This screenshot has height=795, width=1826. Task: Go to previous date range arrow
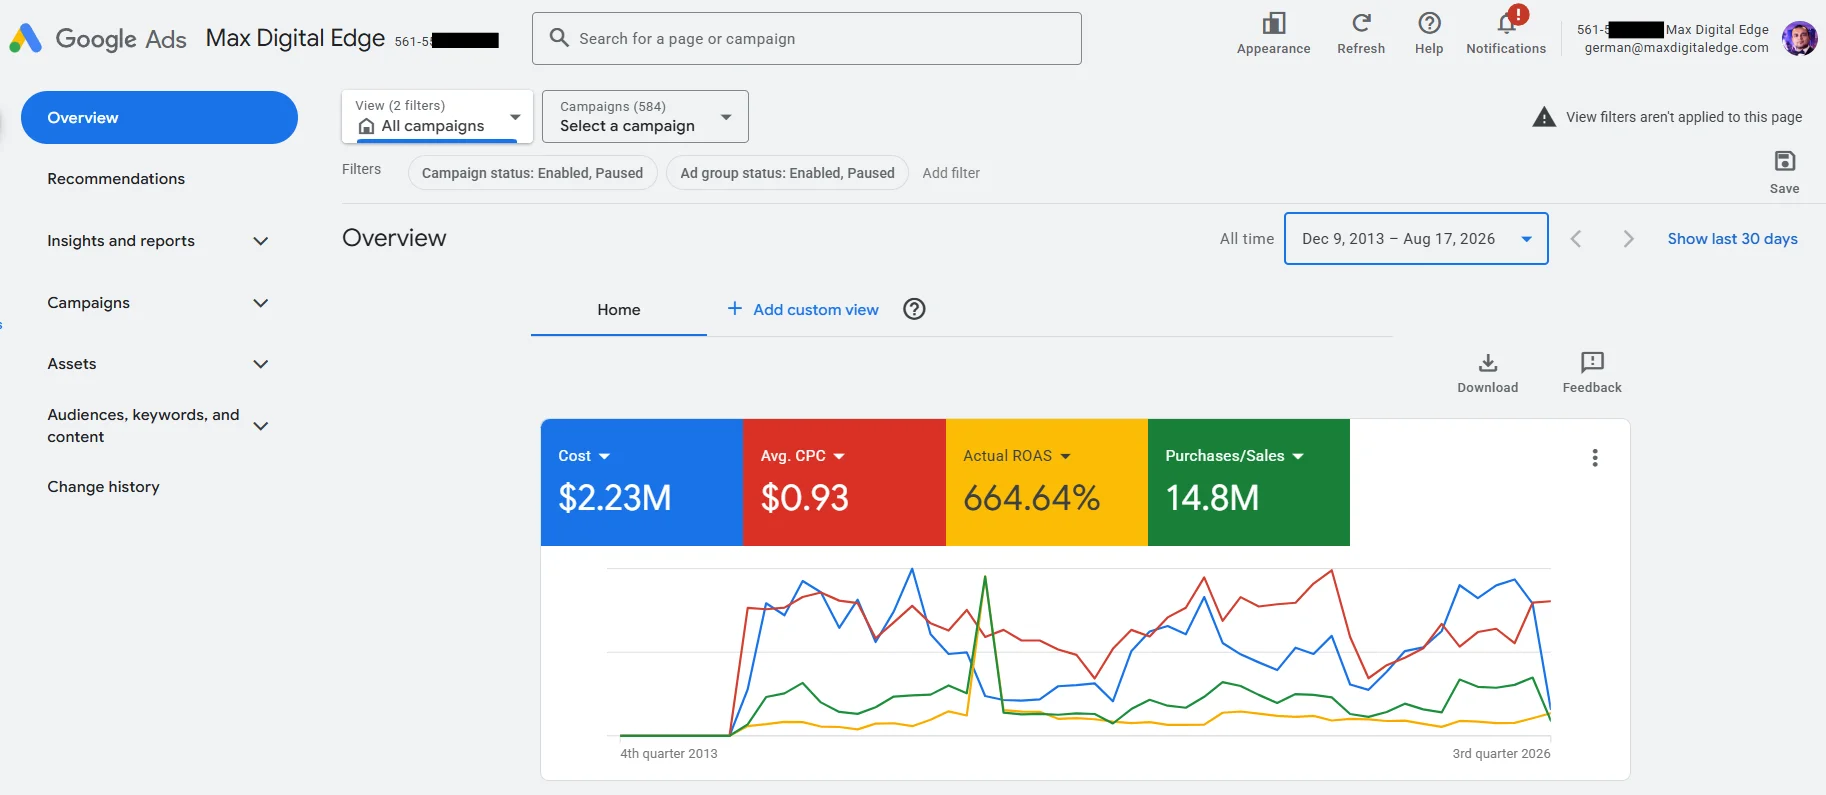pyautogui.click(x=1576, y=239)
